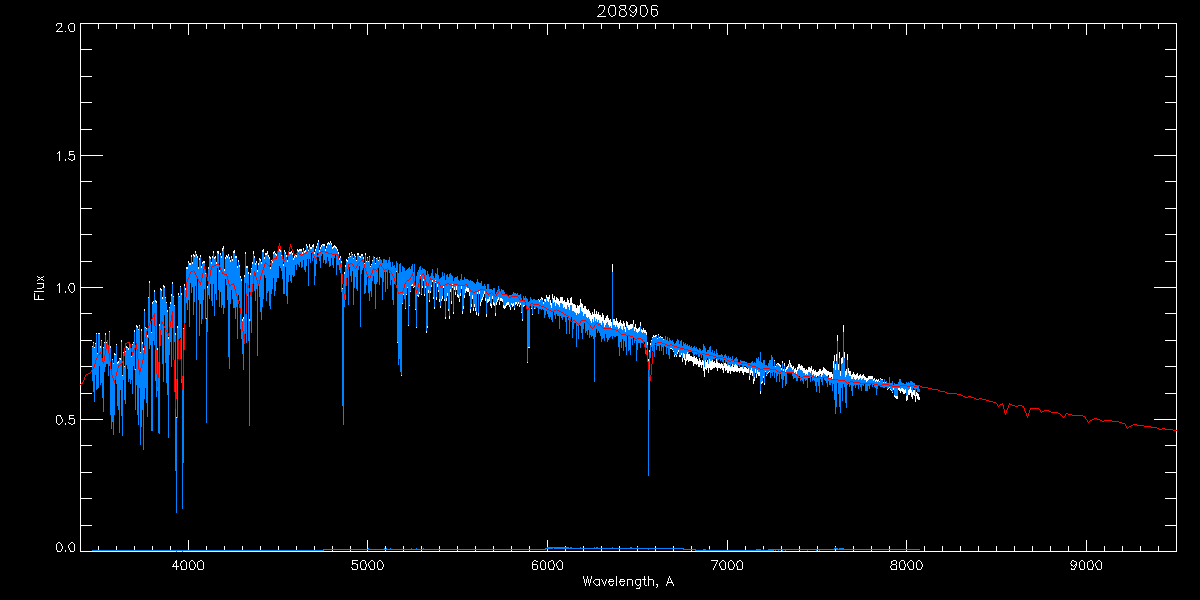Select the 8000 x-axis tick label
This screenshot has height=600, width=1200.
click(x=906, y=565)
